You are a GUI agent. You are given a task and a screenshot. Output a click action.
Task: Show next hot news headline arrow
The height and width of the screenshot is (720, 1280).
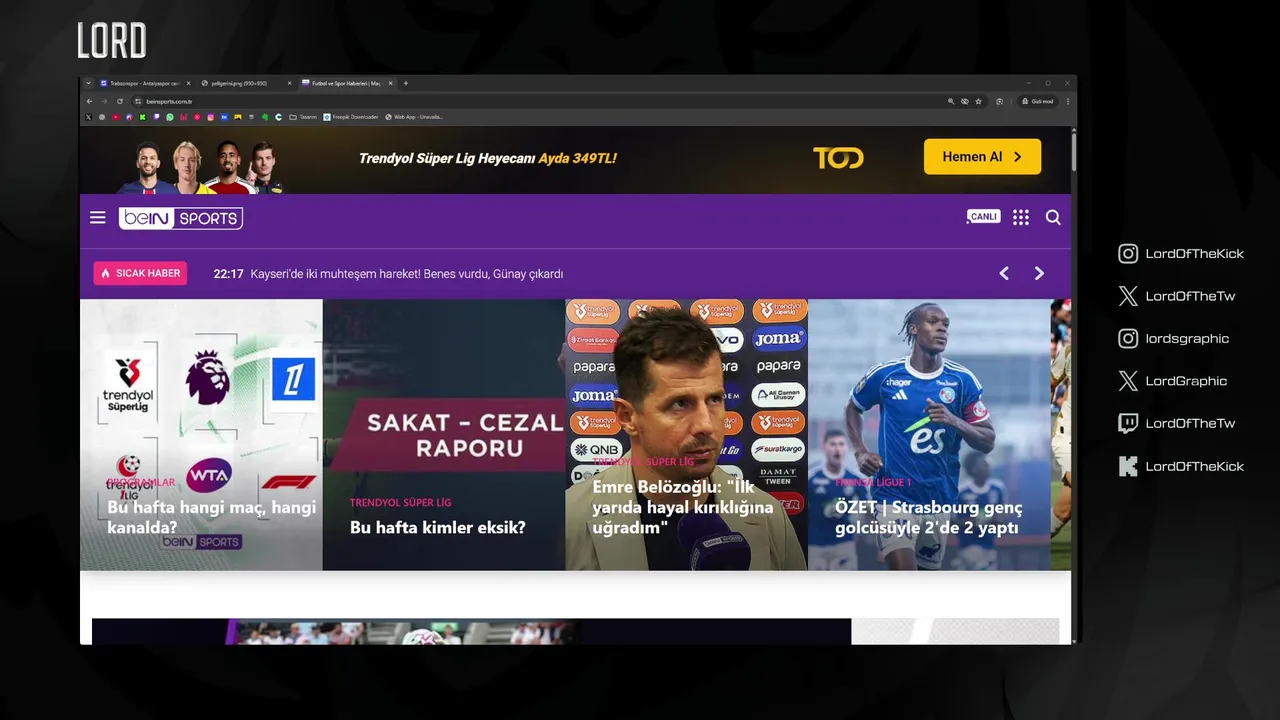(x=1039, y=273)
